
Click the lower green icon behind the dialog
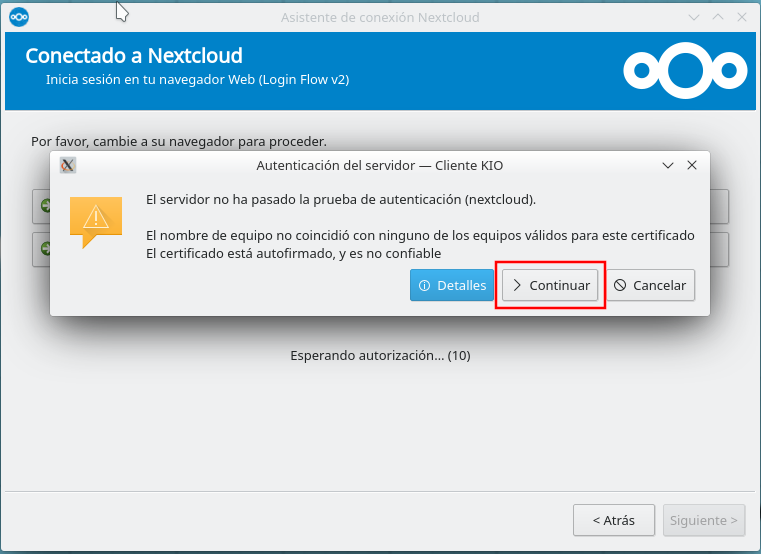[44, 248]
